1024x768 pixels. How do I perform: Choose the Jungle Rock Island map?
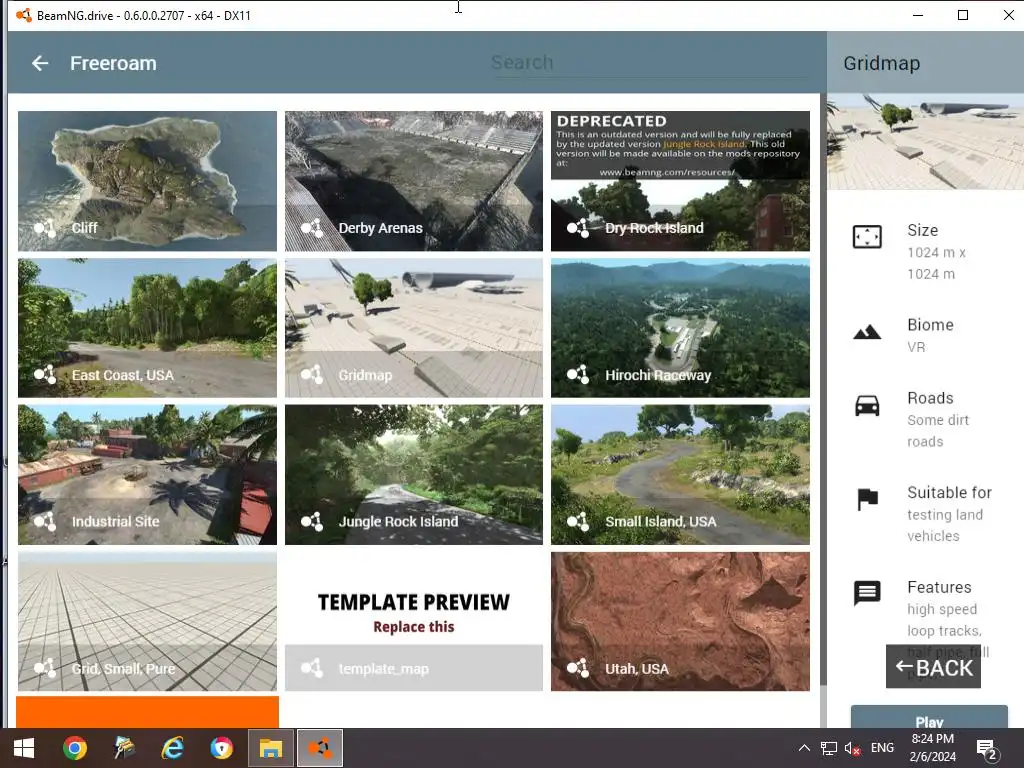coord(413,475)
